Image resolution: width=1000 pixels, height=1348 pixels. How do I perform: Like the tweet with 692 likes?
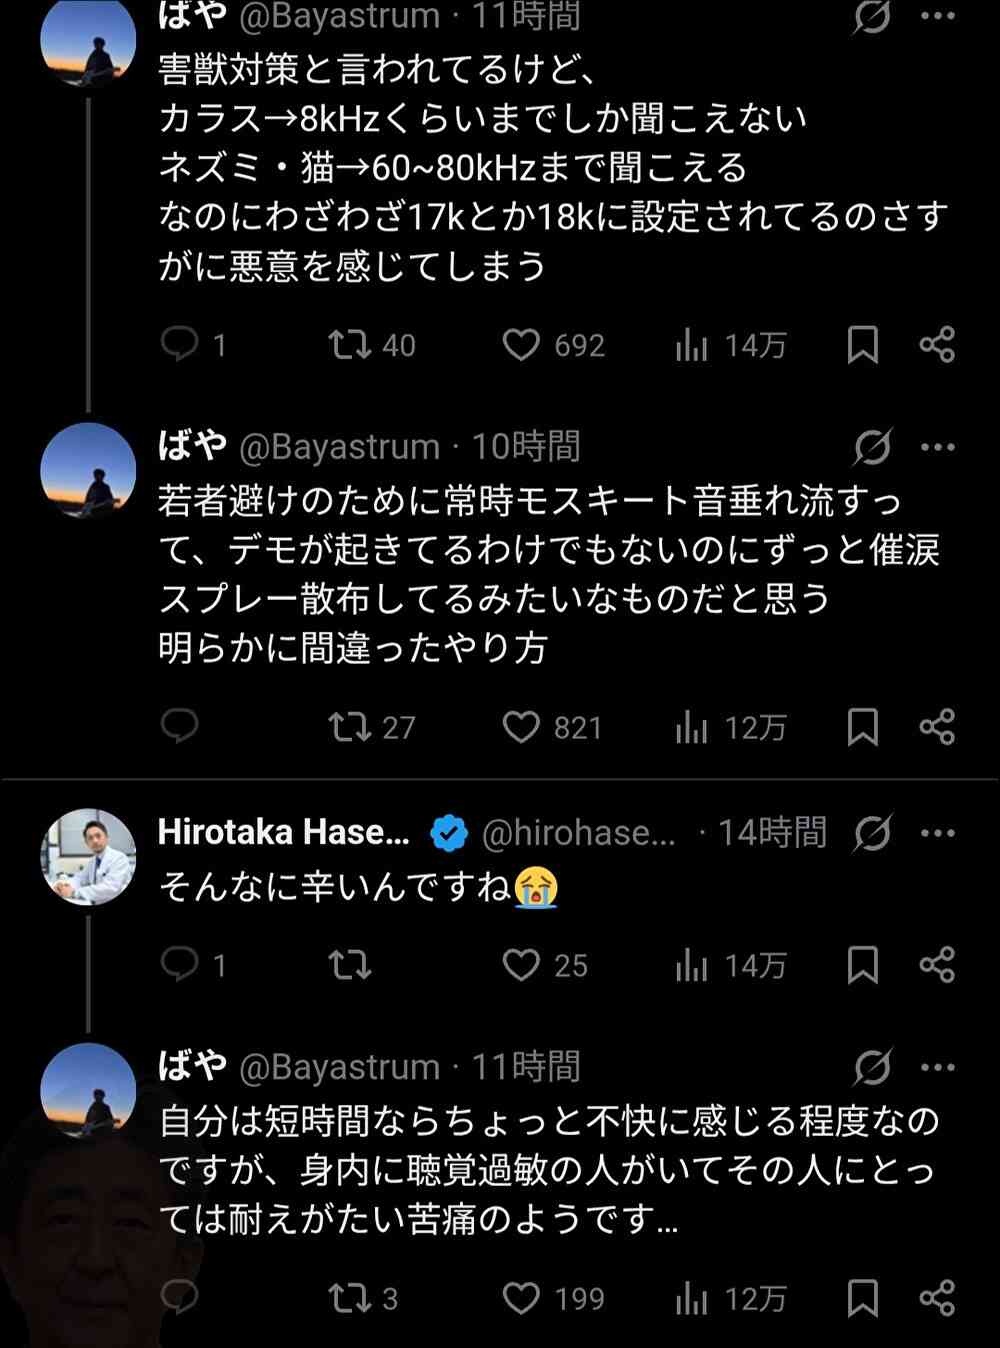tap(520, 345)
